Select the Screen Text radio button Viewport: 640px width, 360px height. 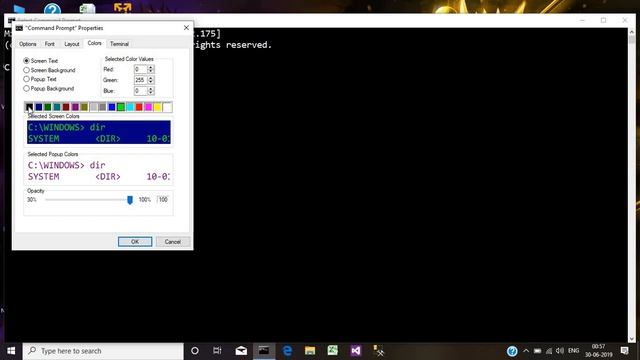[26, 61]
